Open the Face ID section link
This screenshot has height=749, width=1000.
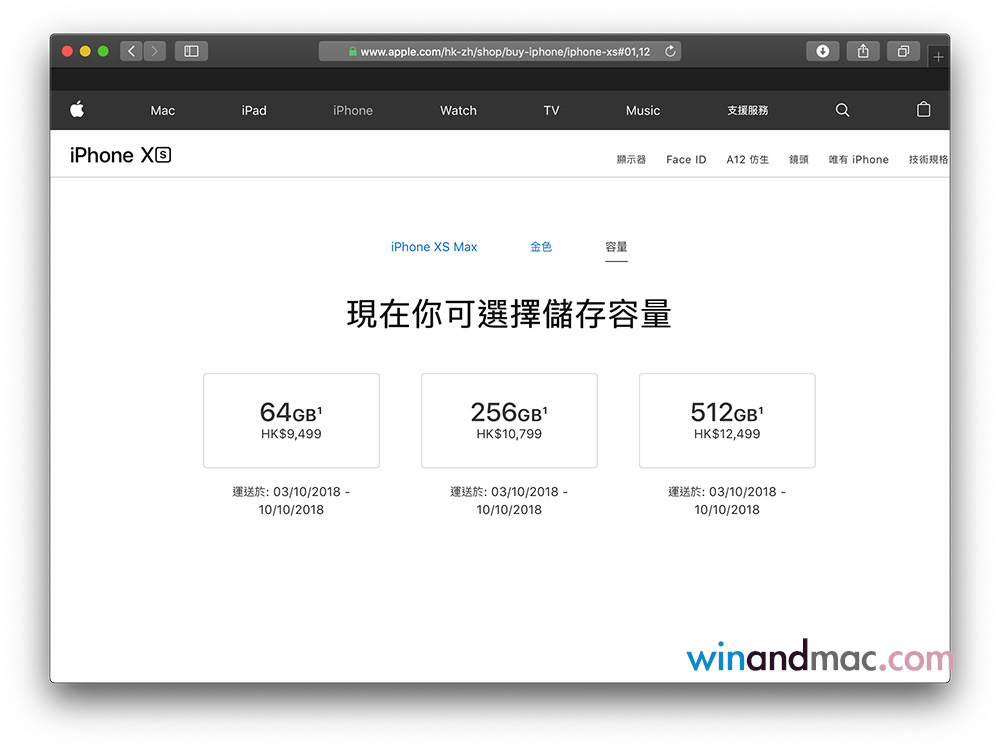[686, 159]
